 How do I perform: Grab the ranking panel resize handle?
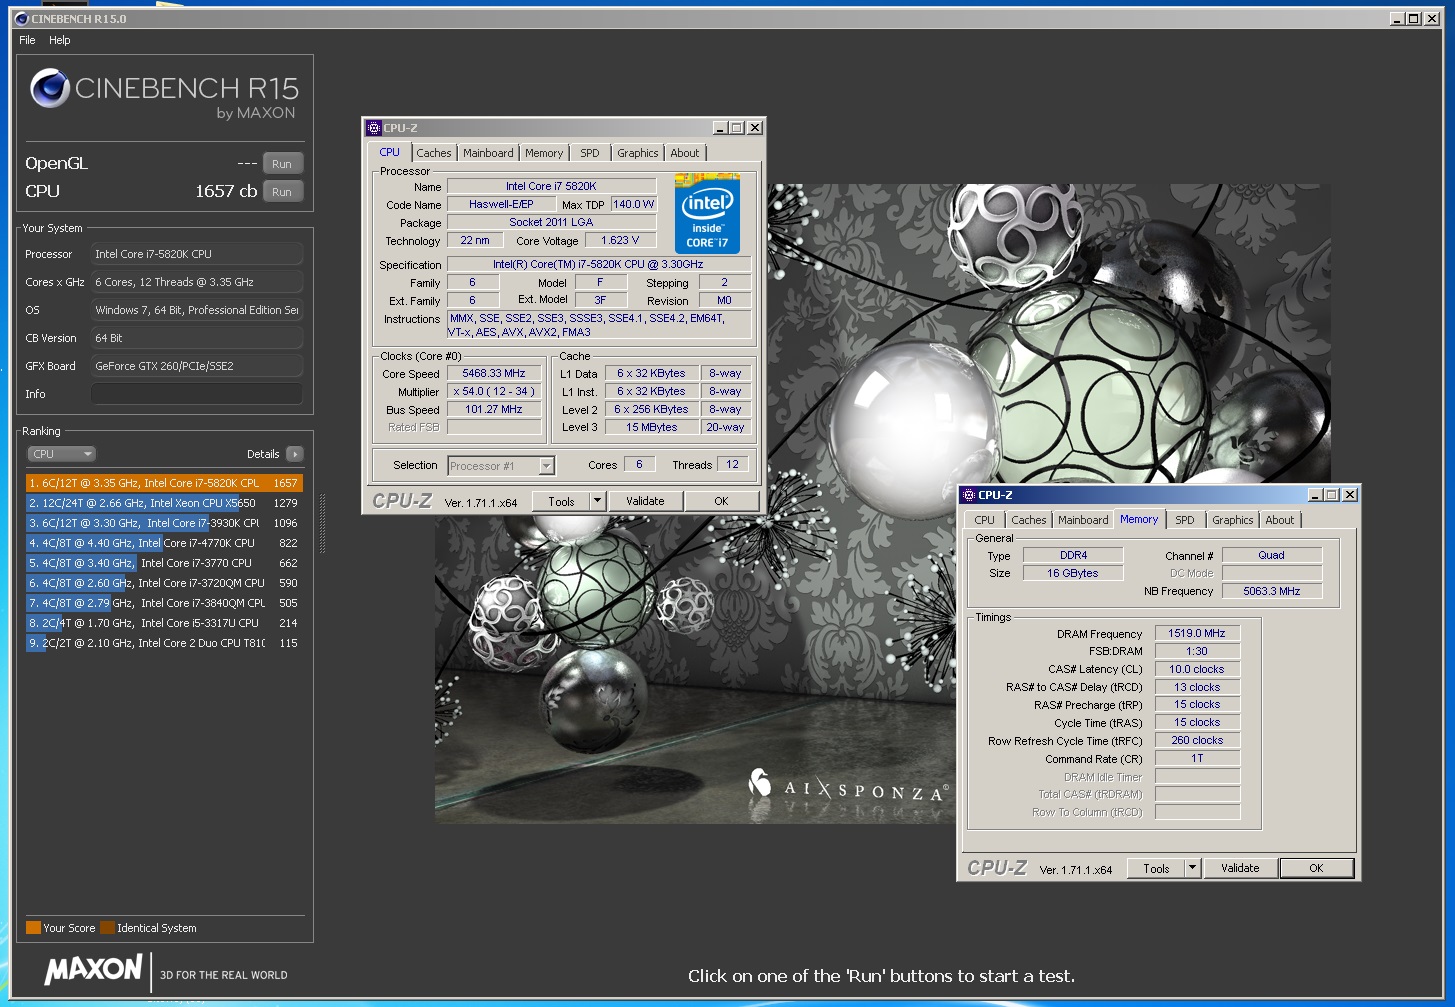[322, 523]
